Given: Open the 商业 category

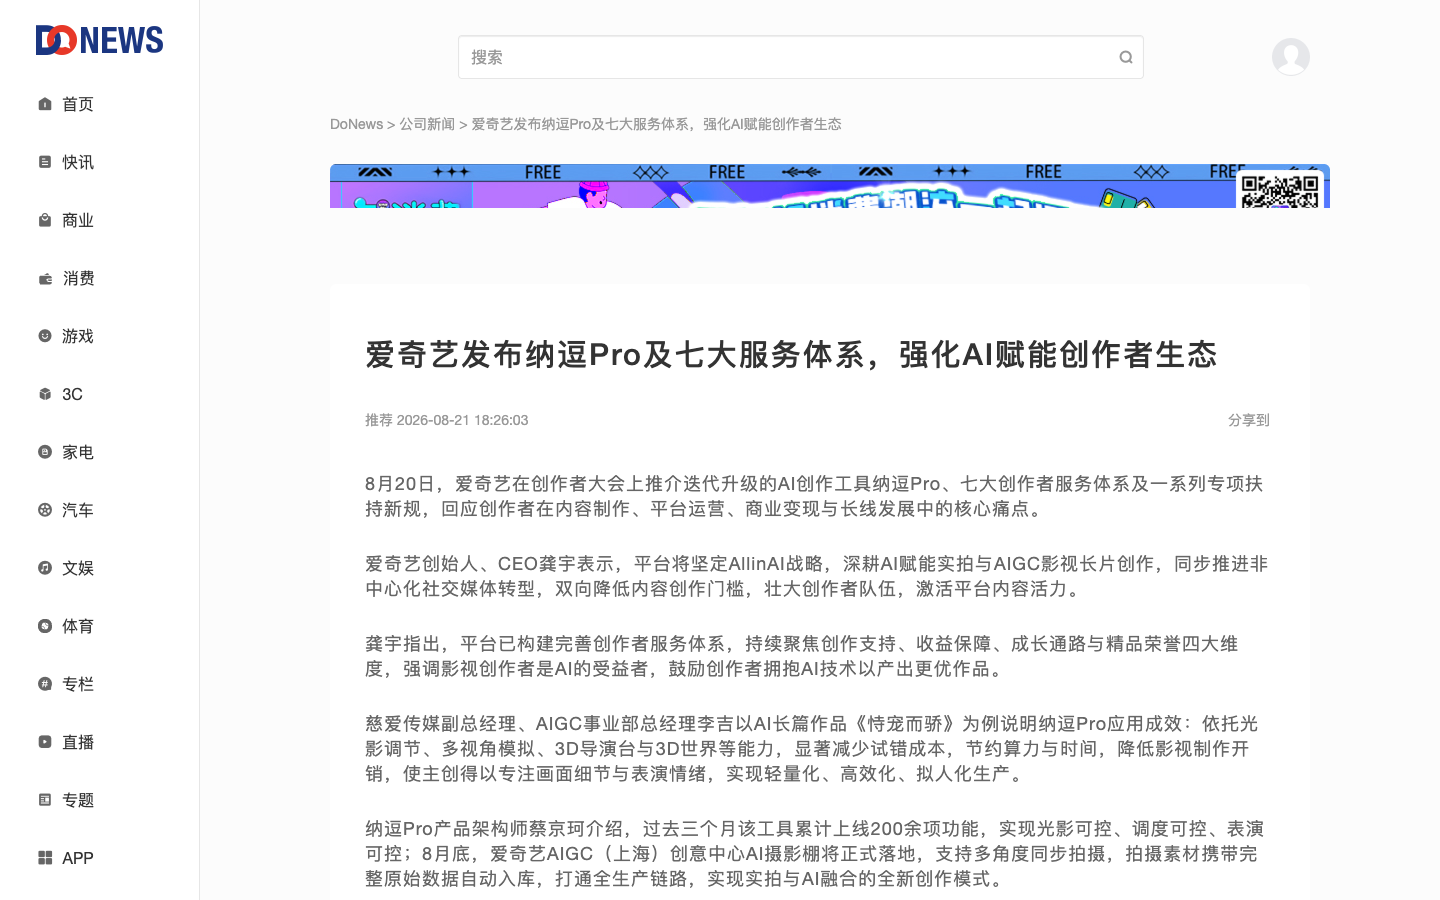Looking at the screenshot, I should pos(78,220).
